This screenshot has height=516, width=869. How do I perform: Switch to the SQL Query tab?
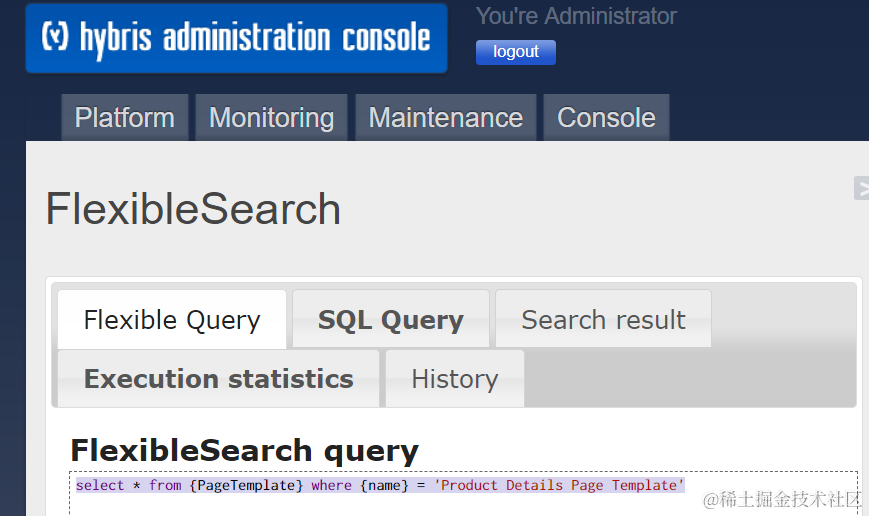(391, 320)
